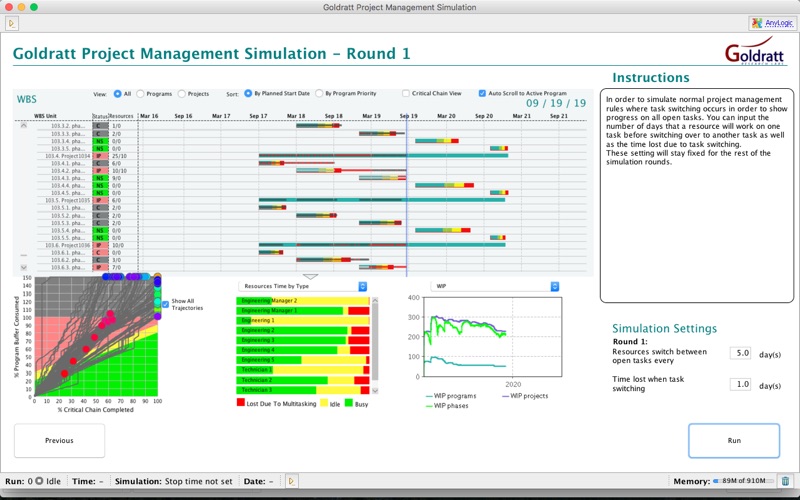Click WIP programs legend entry

[451, 396]
